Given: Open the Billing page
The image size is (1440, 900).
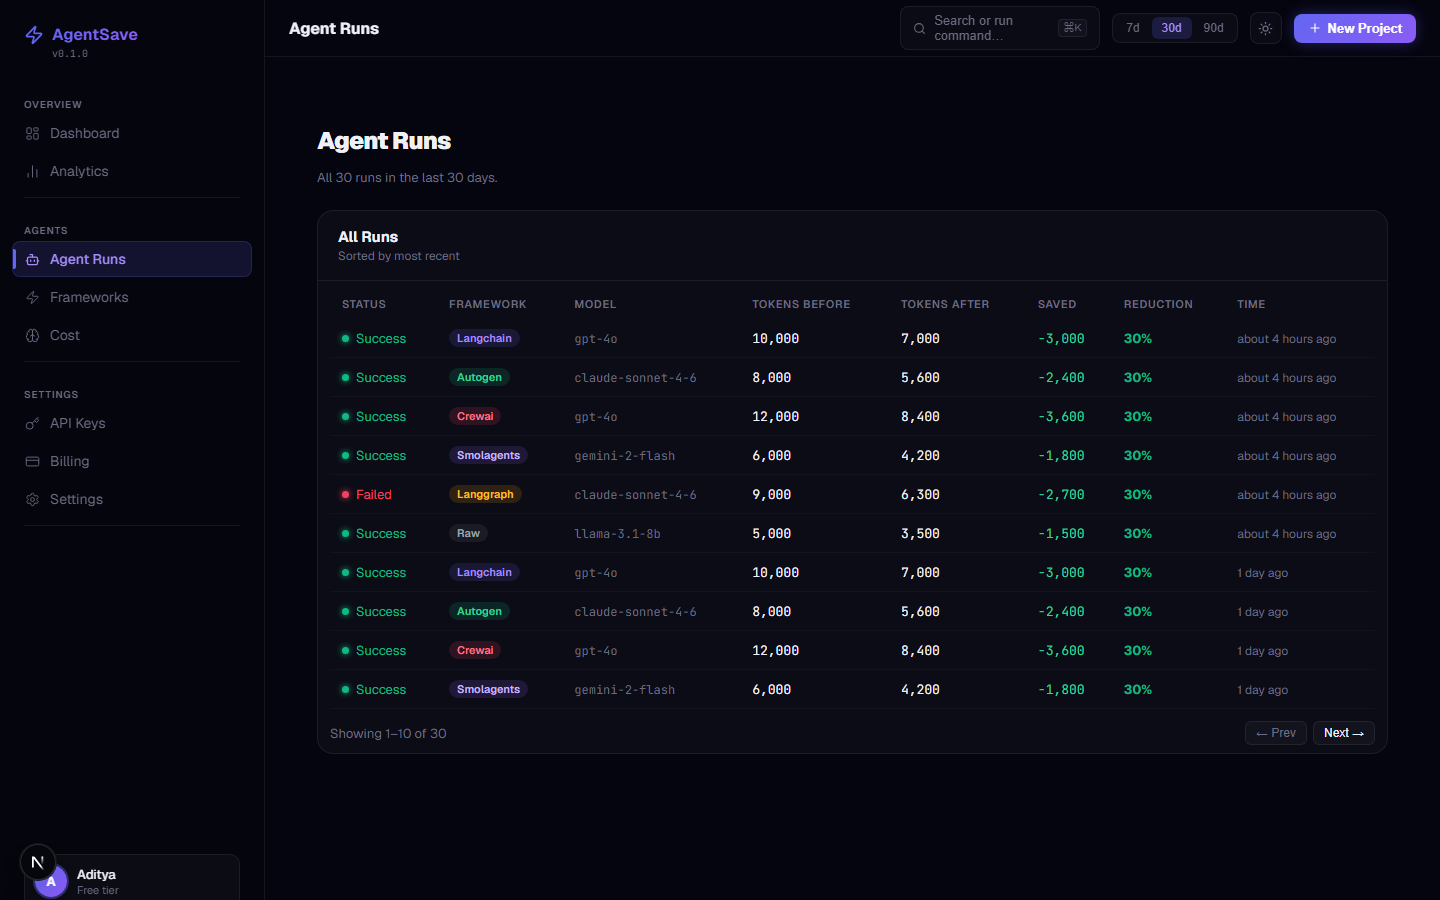Looking at the screenshot, I should tap(132, 462).
